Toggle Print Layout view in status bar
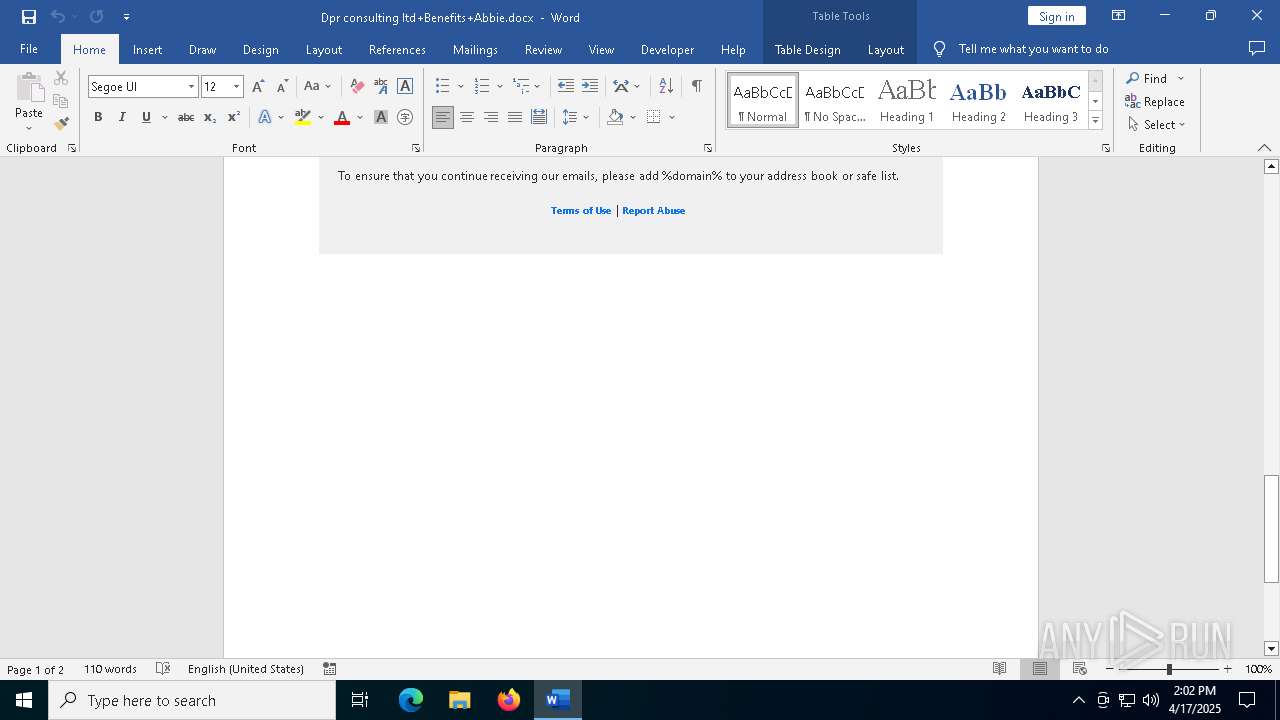 coord(1040,669)
